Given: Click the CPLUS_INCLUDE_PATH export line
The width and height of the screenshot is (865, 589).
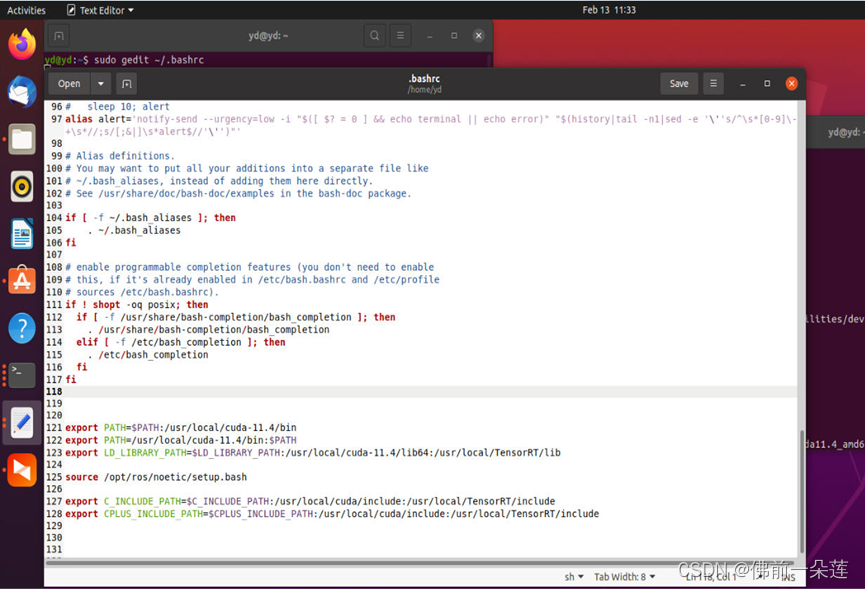Looking at the screenshot, I should (332, 514).
